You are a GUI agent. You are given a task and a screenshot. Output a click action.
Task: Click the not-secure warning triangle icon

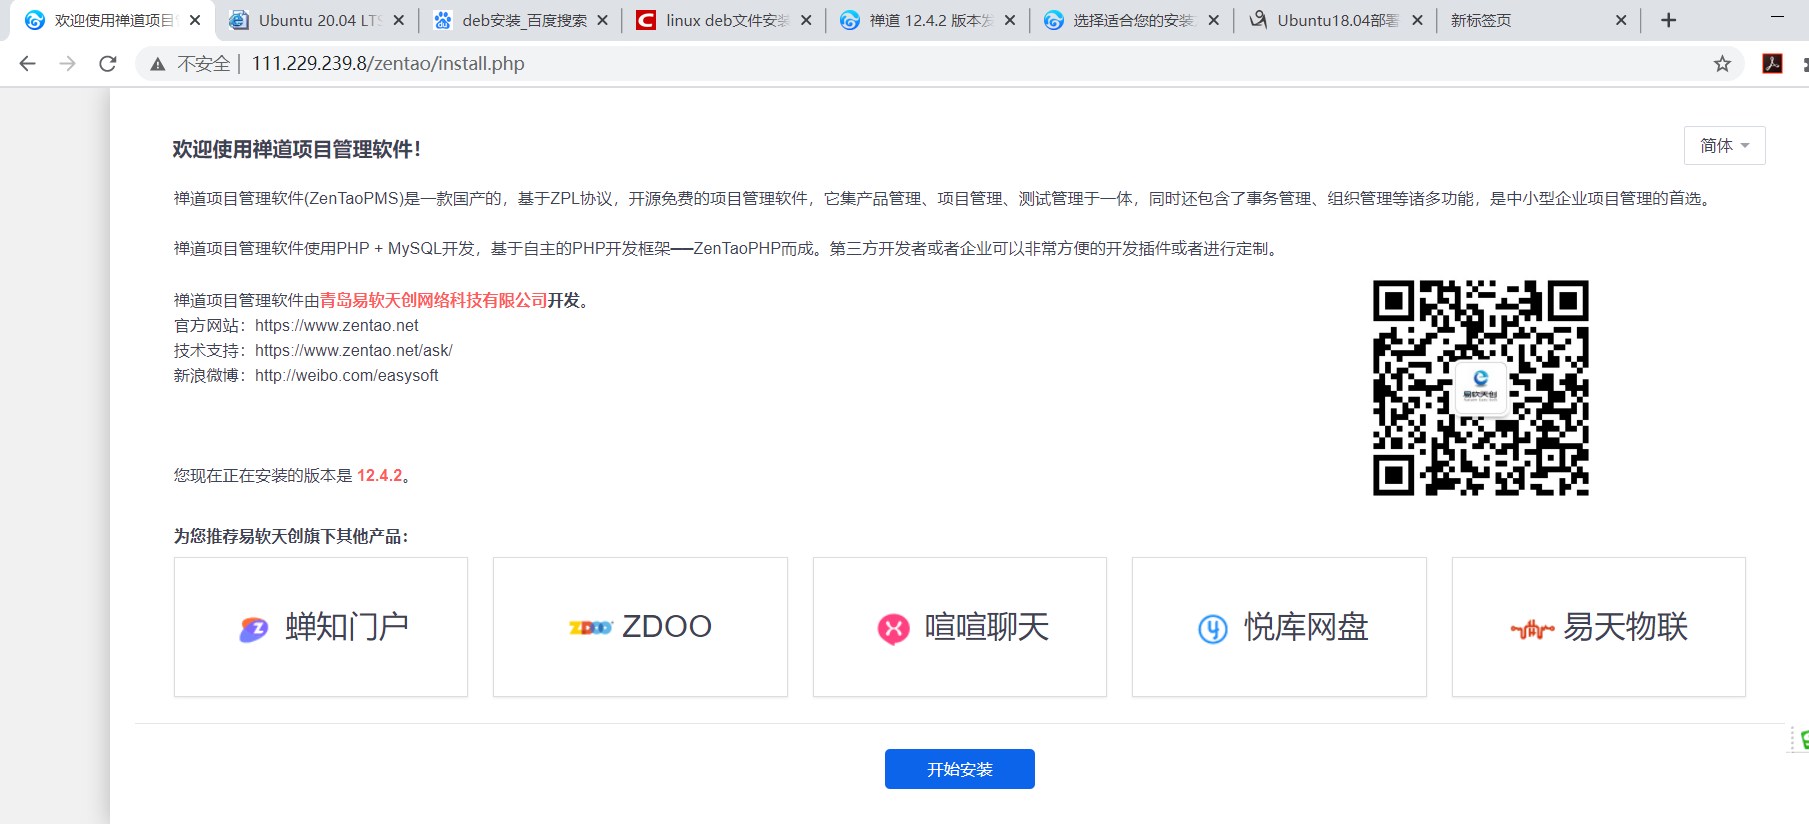(158, 64)
